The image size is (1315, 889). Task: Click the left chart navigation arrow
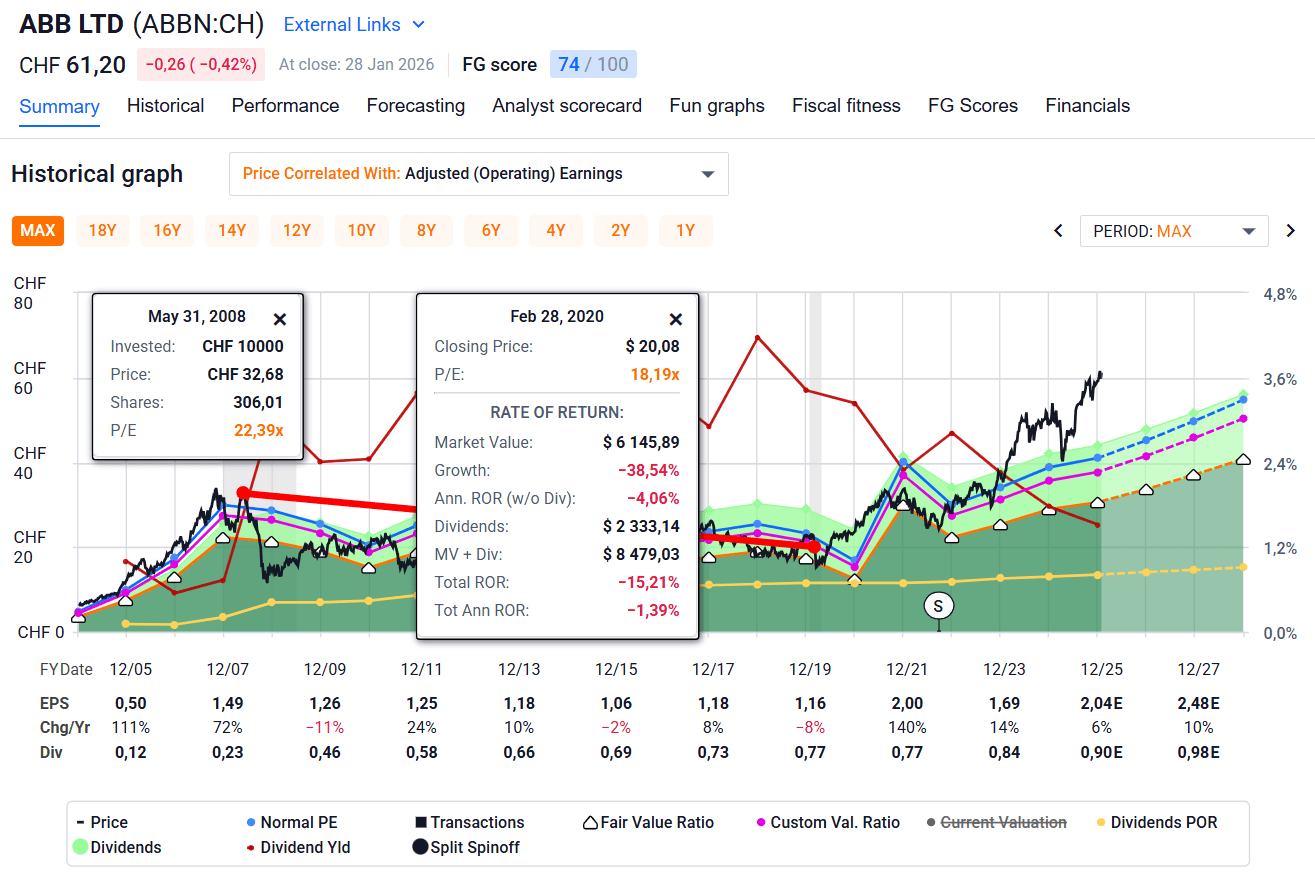click(x=1058, y=230)
